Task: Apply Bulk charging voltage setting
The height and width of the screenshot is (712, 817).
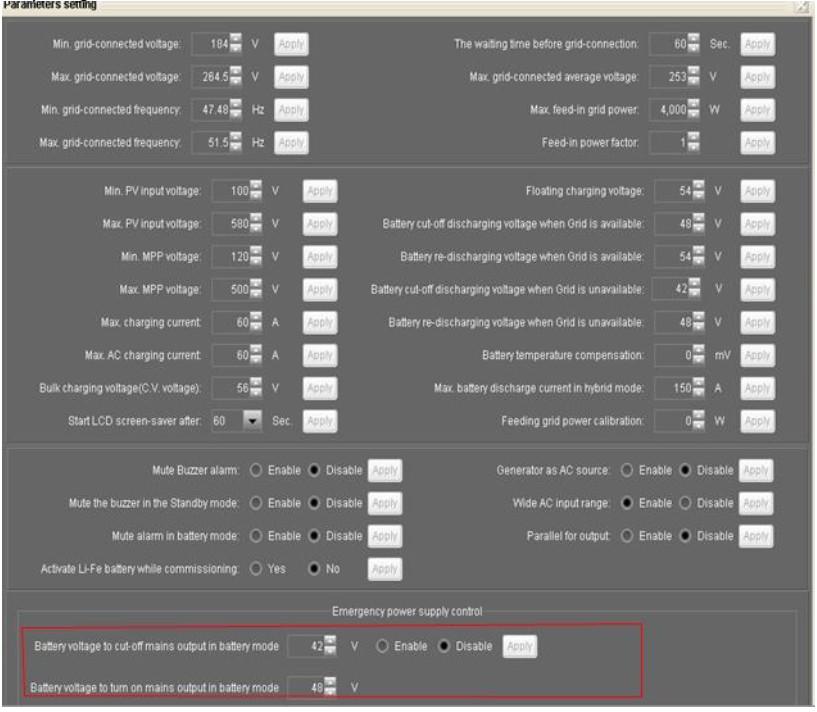Action: 320,388
